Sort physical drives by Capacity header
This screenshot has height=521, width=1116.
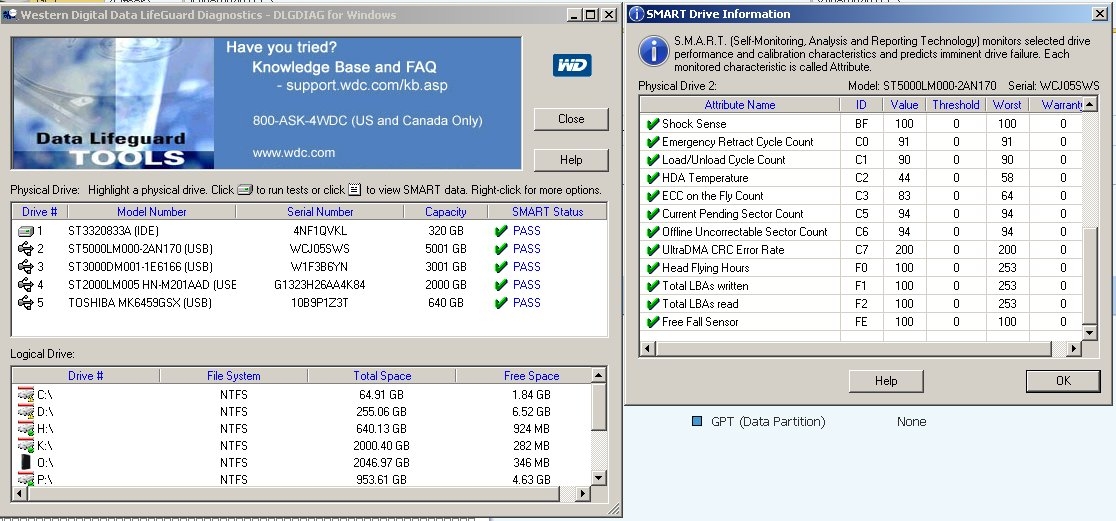pos(446,211)
